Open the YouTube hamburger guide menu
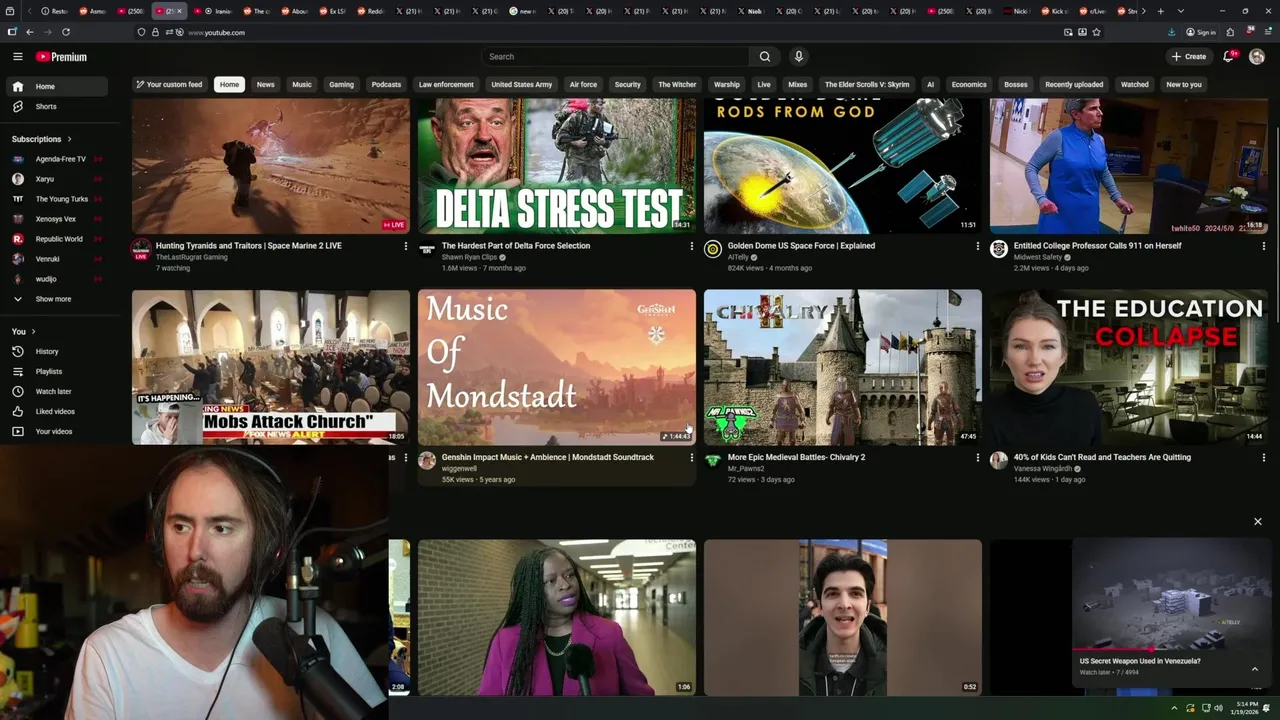 [18, 57]
